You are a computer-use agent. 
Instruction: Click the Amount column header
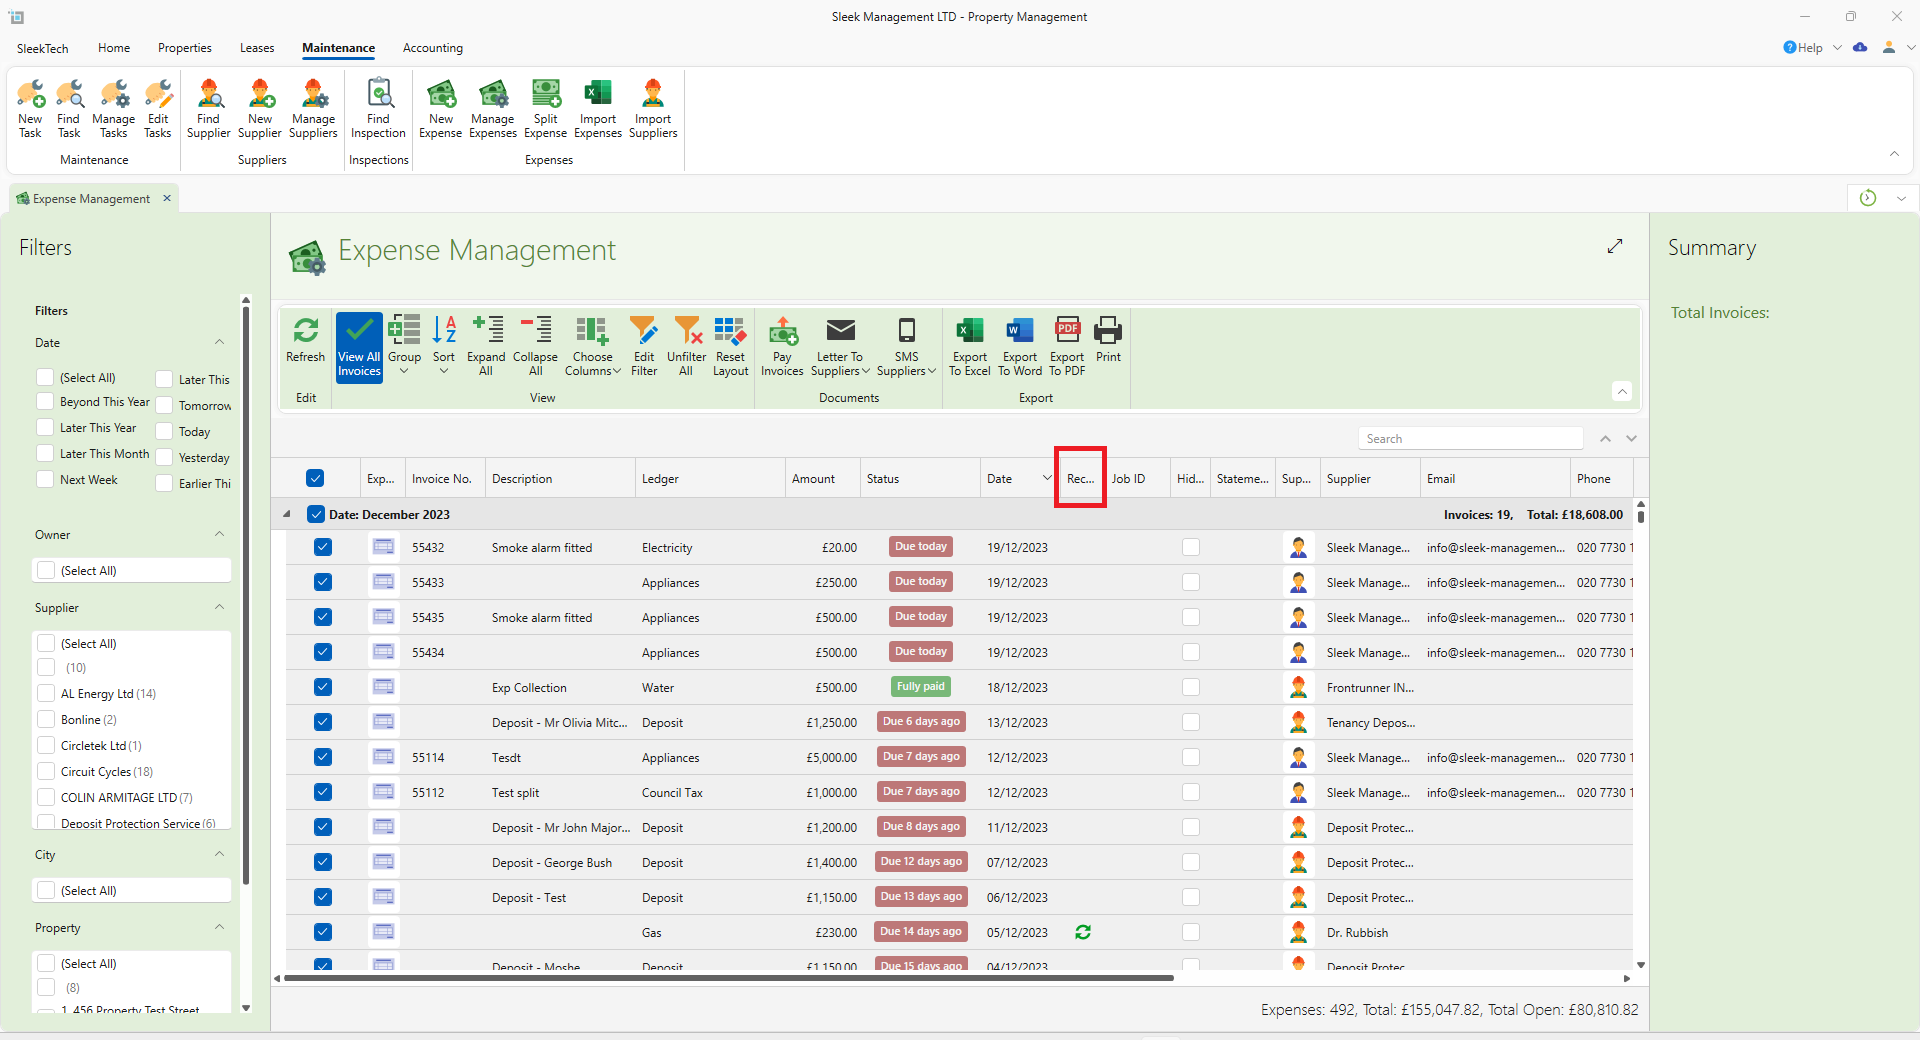[x=813, y=479]
